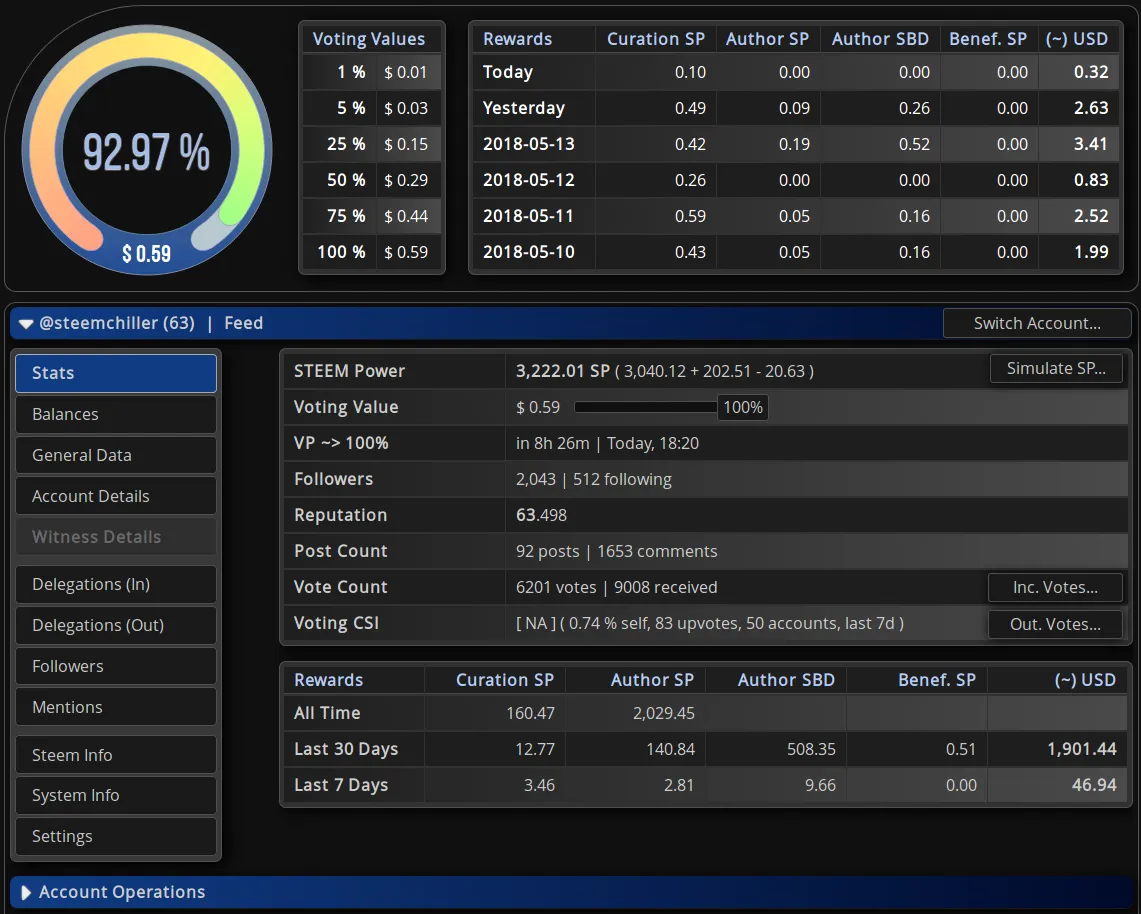
Task: Click the Last 30 Days rewards row
Action: (x=704, y=749)
